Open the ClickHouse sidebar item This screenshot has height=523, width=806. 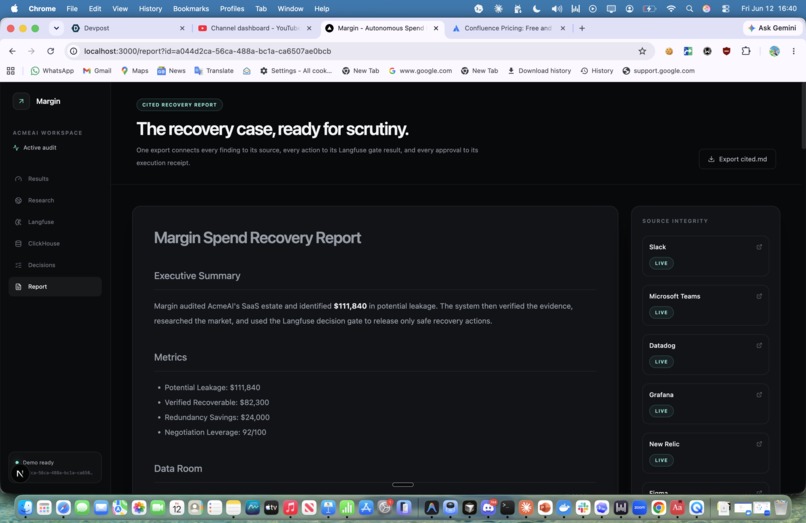[x=55, y=244]
